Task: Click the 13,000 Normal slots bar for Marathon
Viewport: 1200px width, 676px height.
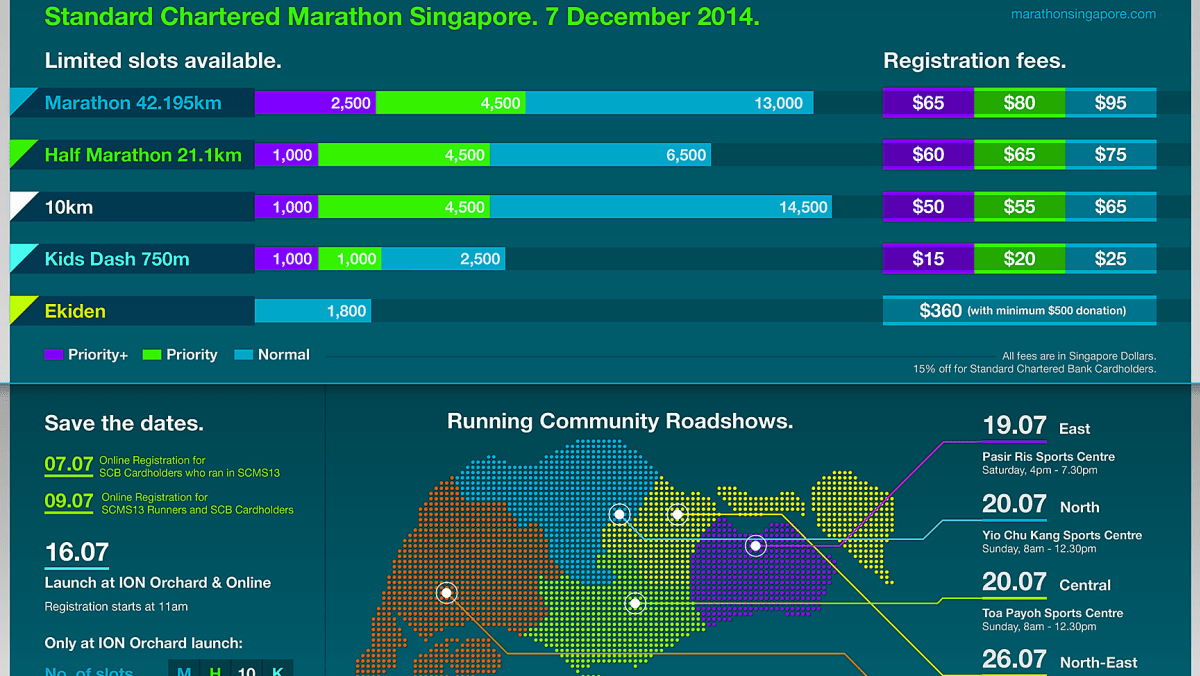Action: [x=670, y=102]
